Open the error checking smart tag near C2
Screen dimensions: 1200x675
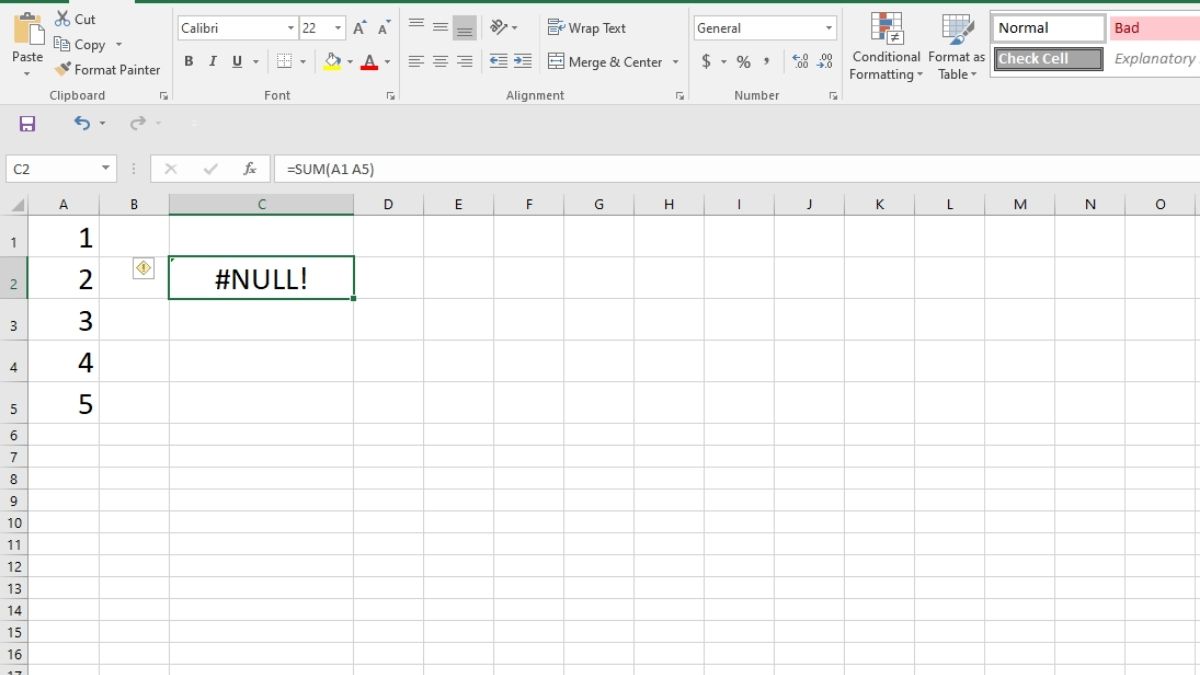143,268
